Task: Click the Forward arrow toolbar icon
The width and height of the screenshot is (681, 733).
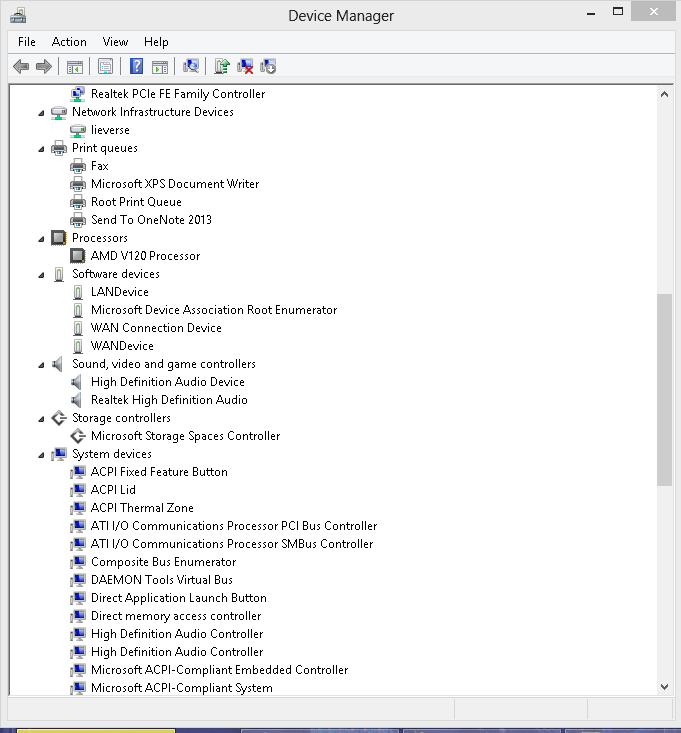Action: [43, 66]
